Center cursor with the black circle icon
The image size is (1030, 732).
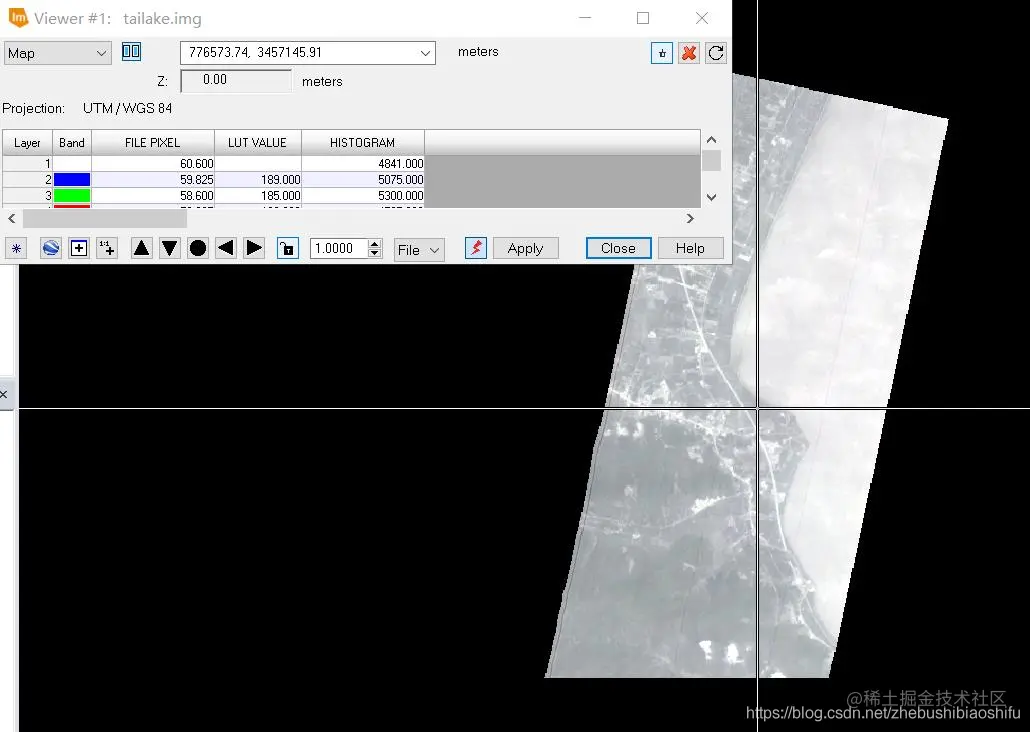pos(198,248)
